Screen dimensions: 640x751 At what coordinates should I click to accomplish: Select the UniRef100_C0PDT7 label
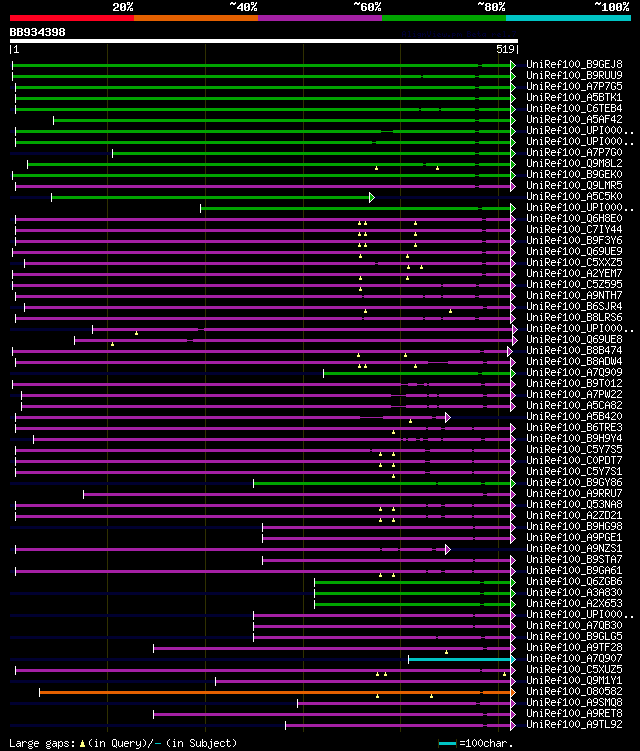(574, 461)
